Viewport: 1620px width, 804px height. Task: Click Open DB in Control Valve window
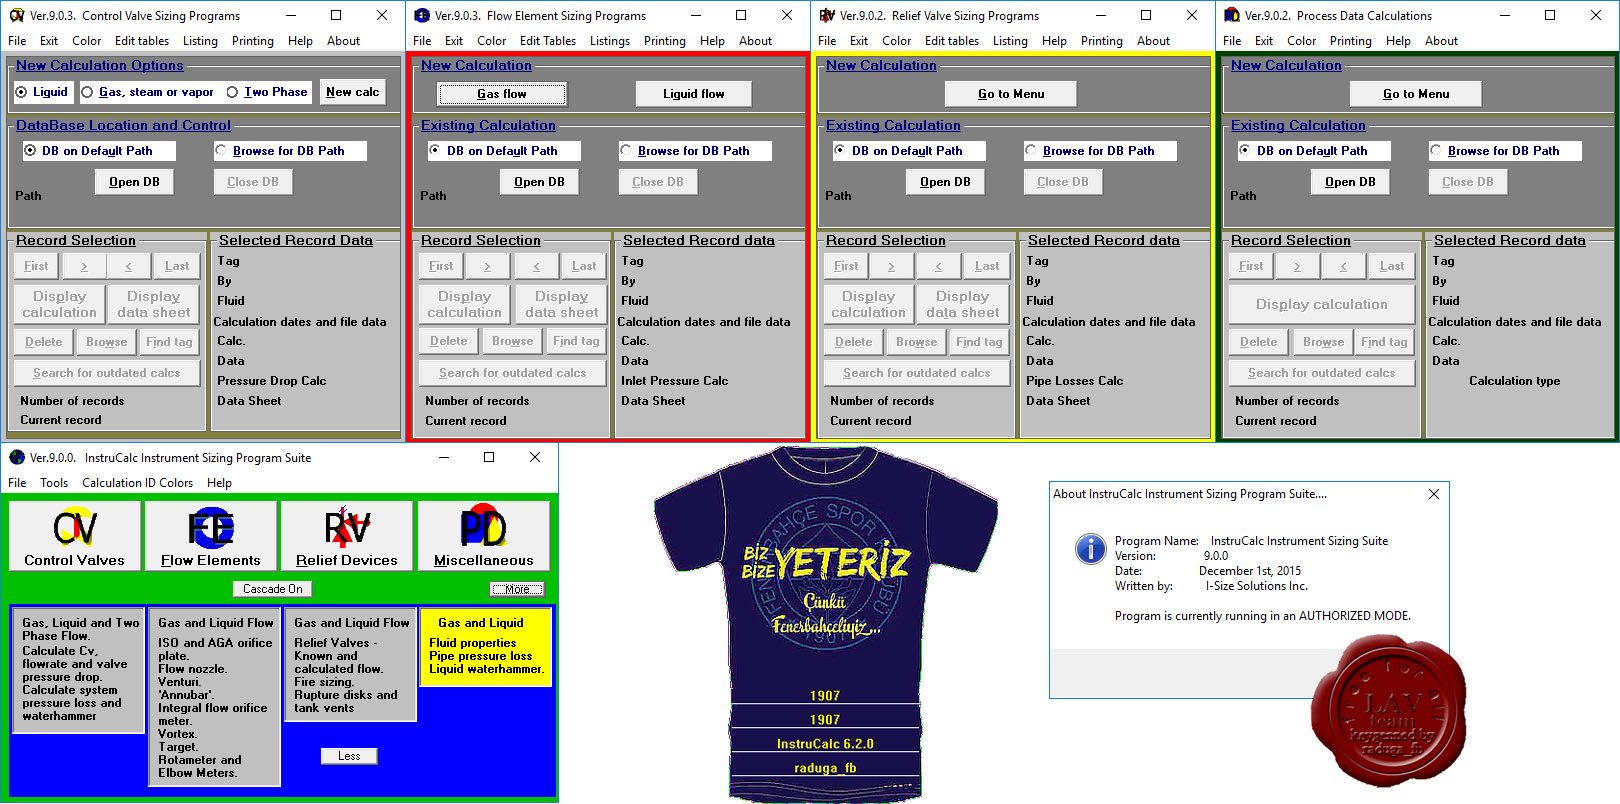pyautogui.click(x=134, y=182)
